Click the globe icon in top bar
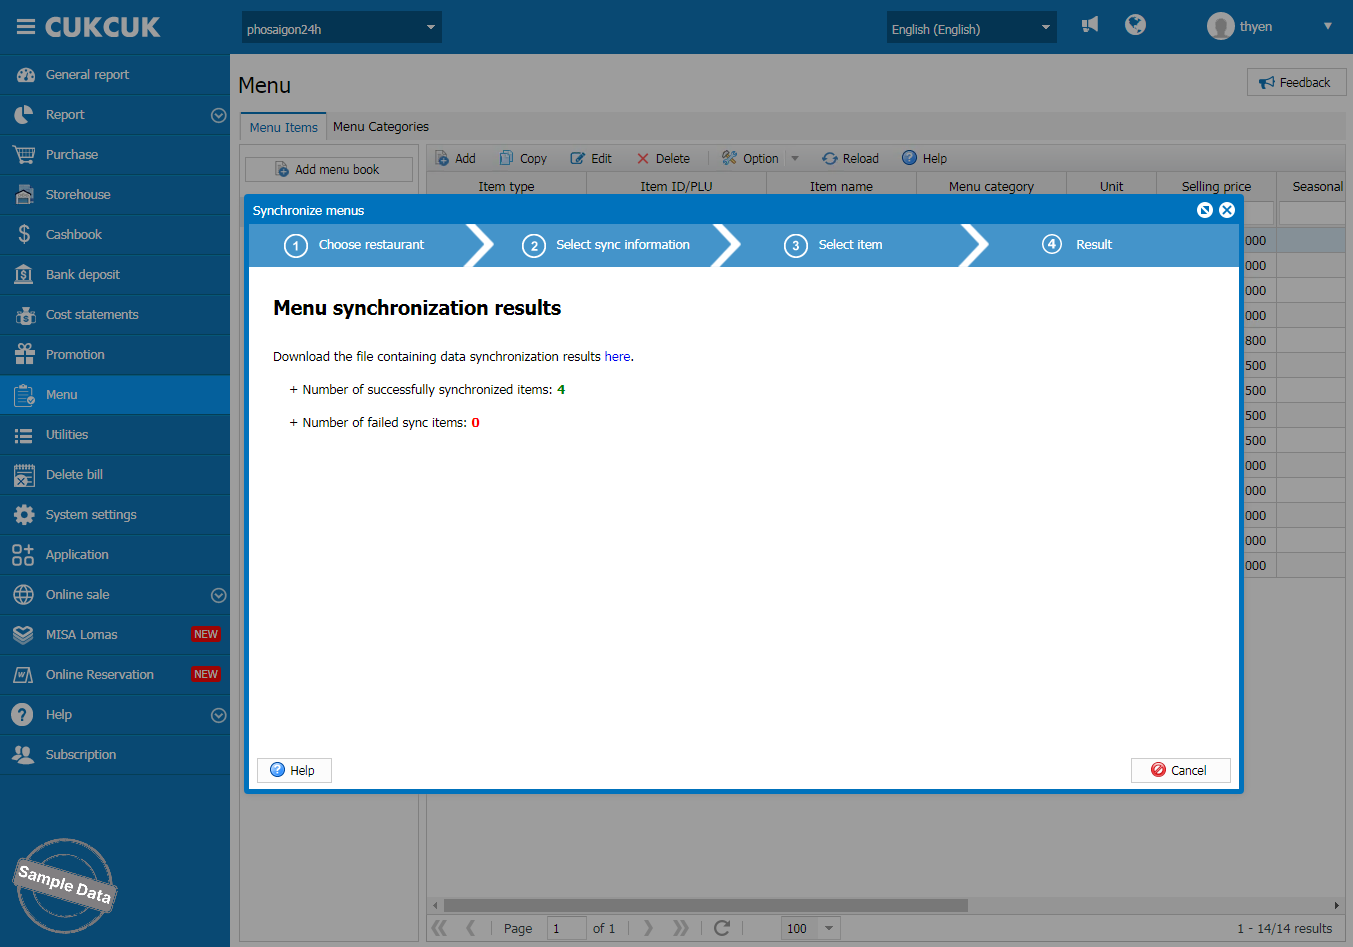Image resolution: width=1353 pixels, height=947 pixels. click(1135, 25)
